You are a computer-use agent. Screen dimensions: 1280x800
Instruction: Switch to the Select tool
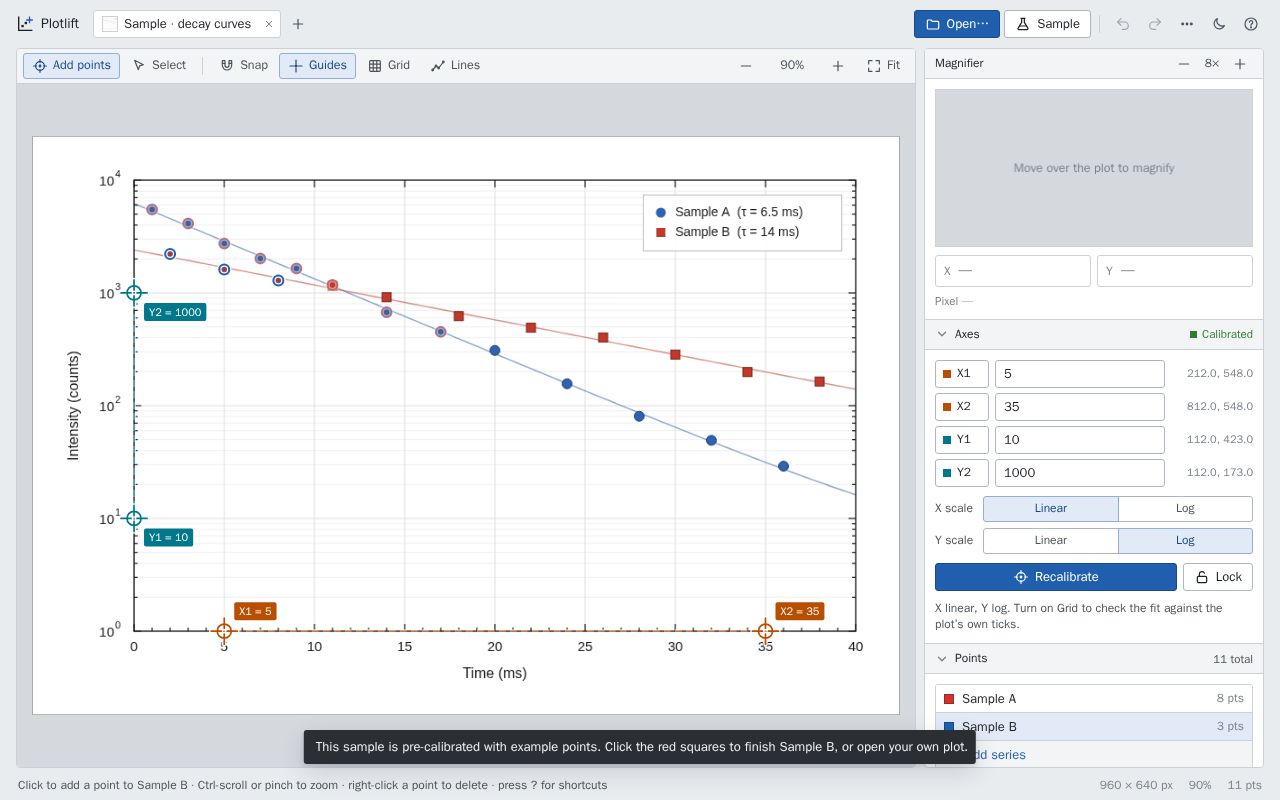pyautogui.click(x=159, y=66)
